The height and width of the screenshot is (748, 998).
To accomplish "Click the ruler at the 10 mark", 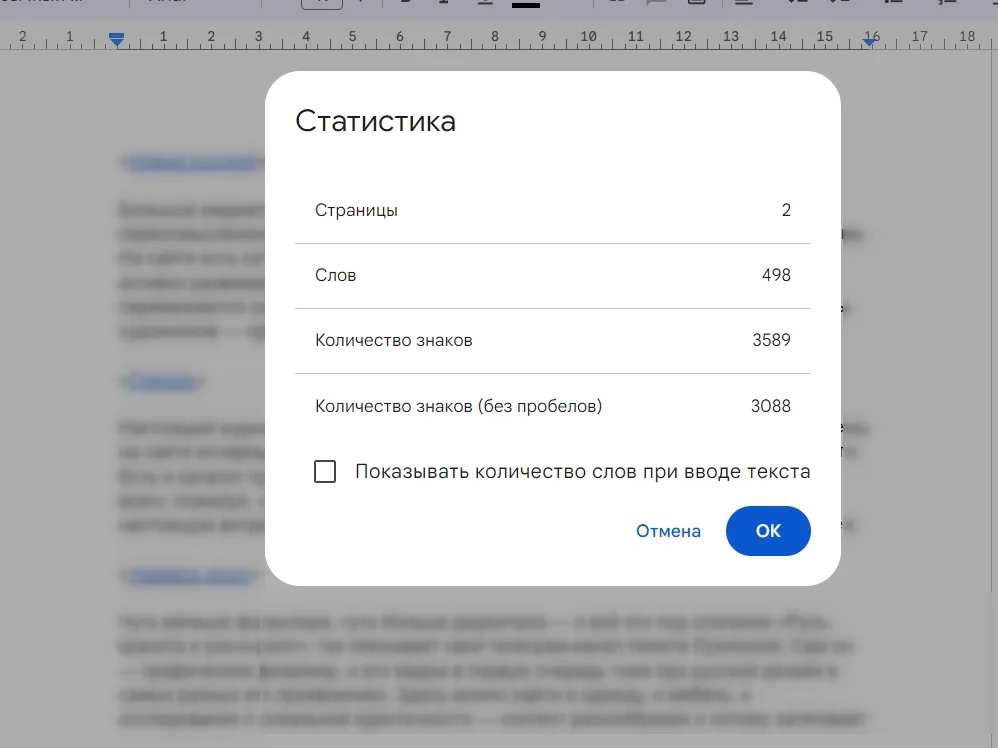I will click(x=589, y=37).
